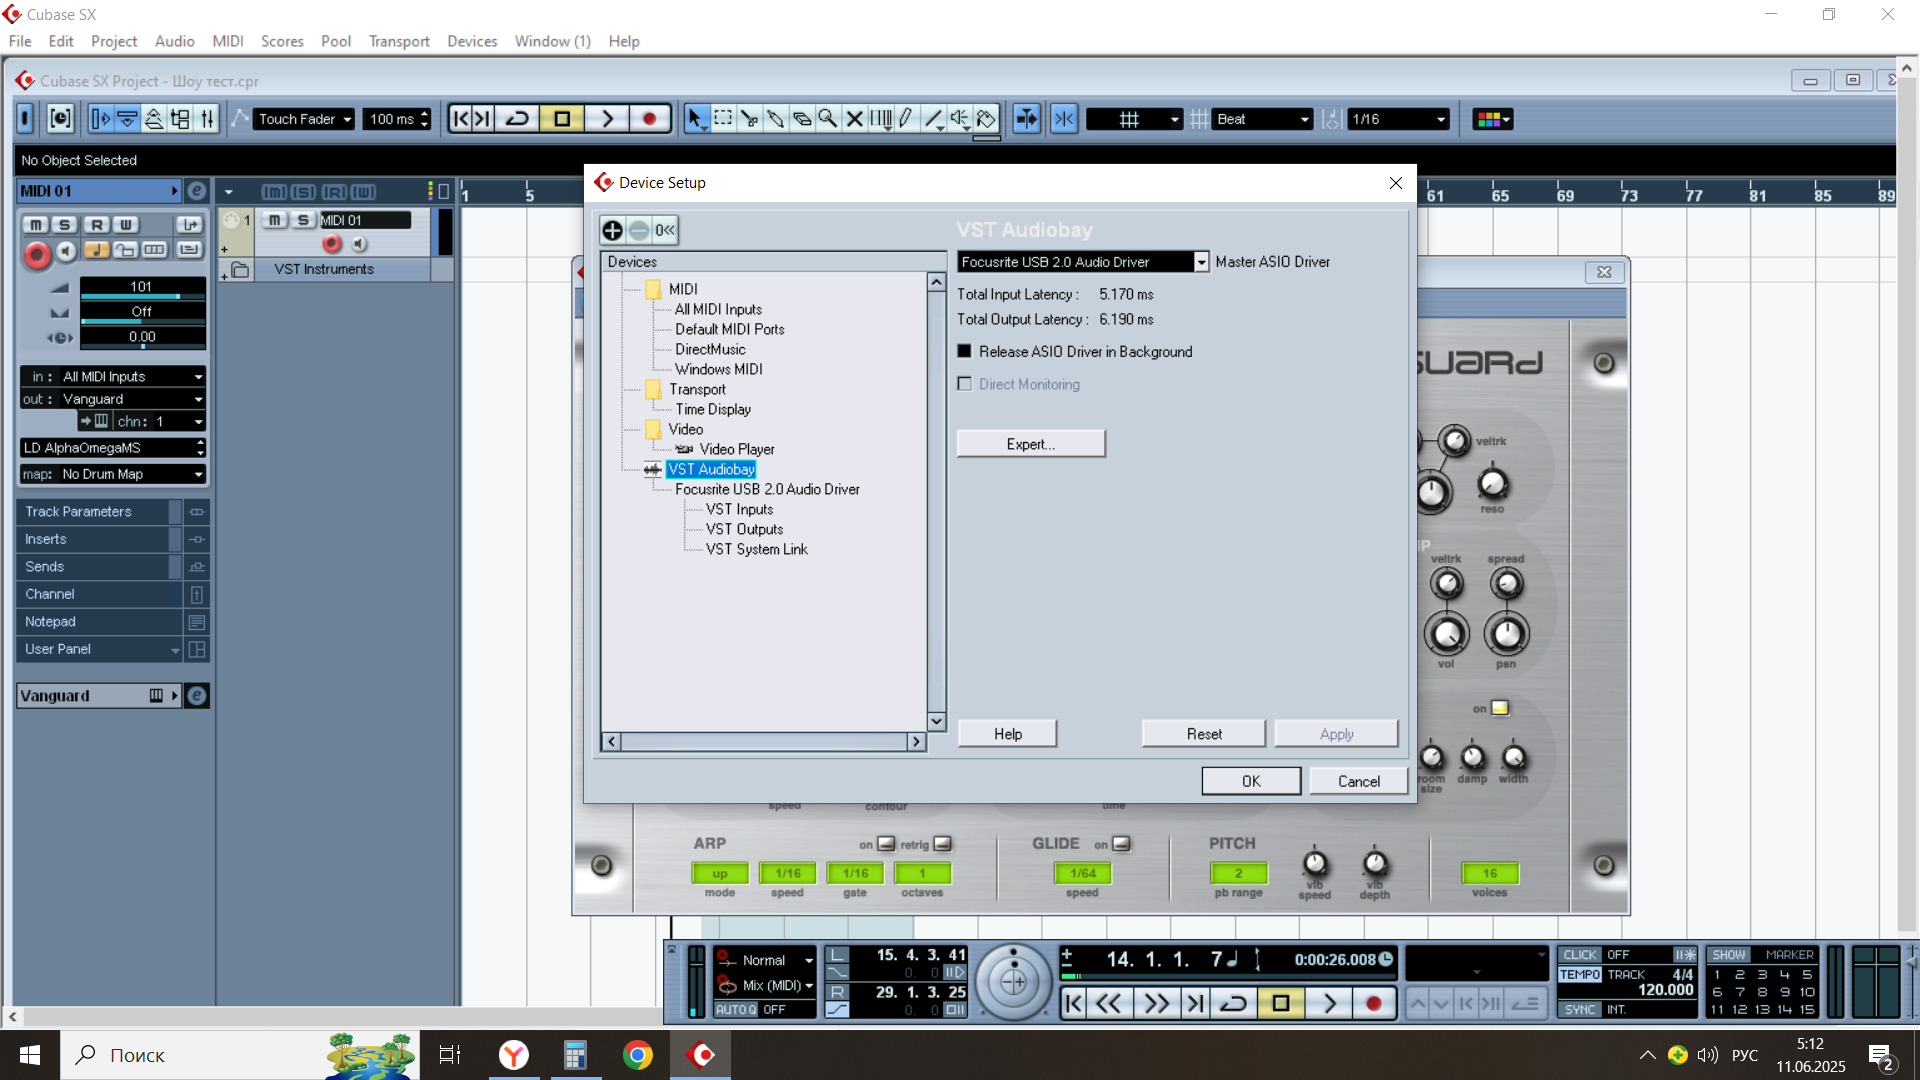Screen dimensions: 1920x1080
Task: Select 'VST Inputs' in Devices tree
Action: pos(739,509)
